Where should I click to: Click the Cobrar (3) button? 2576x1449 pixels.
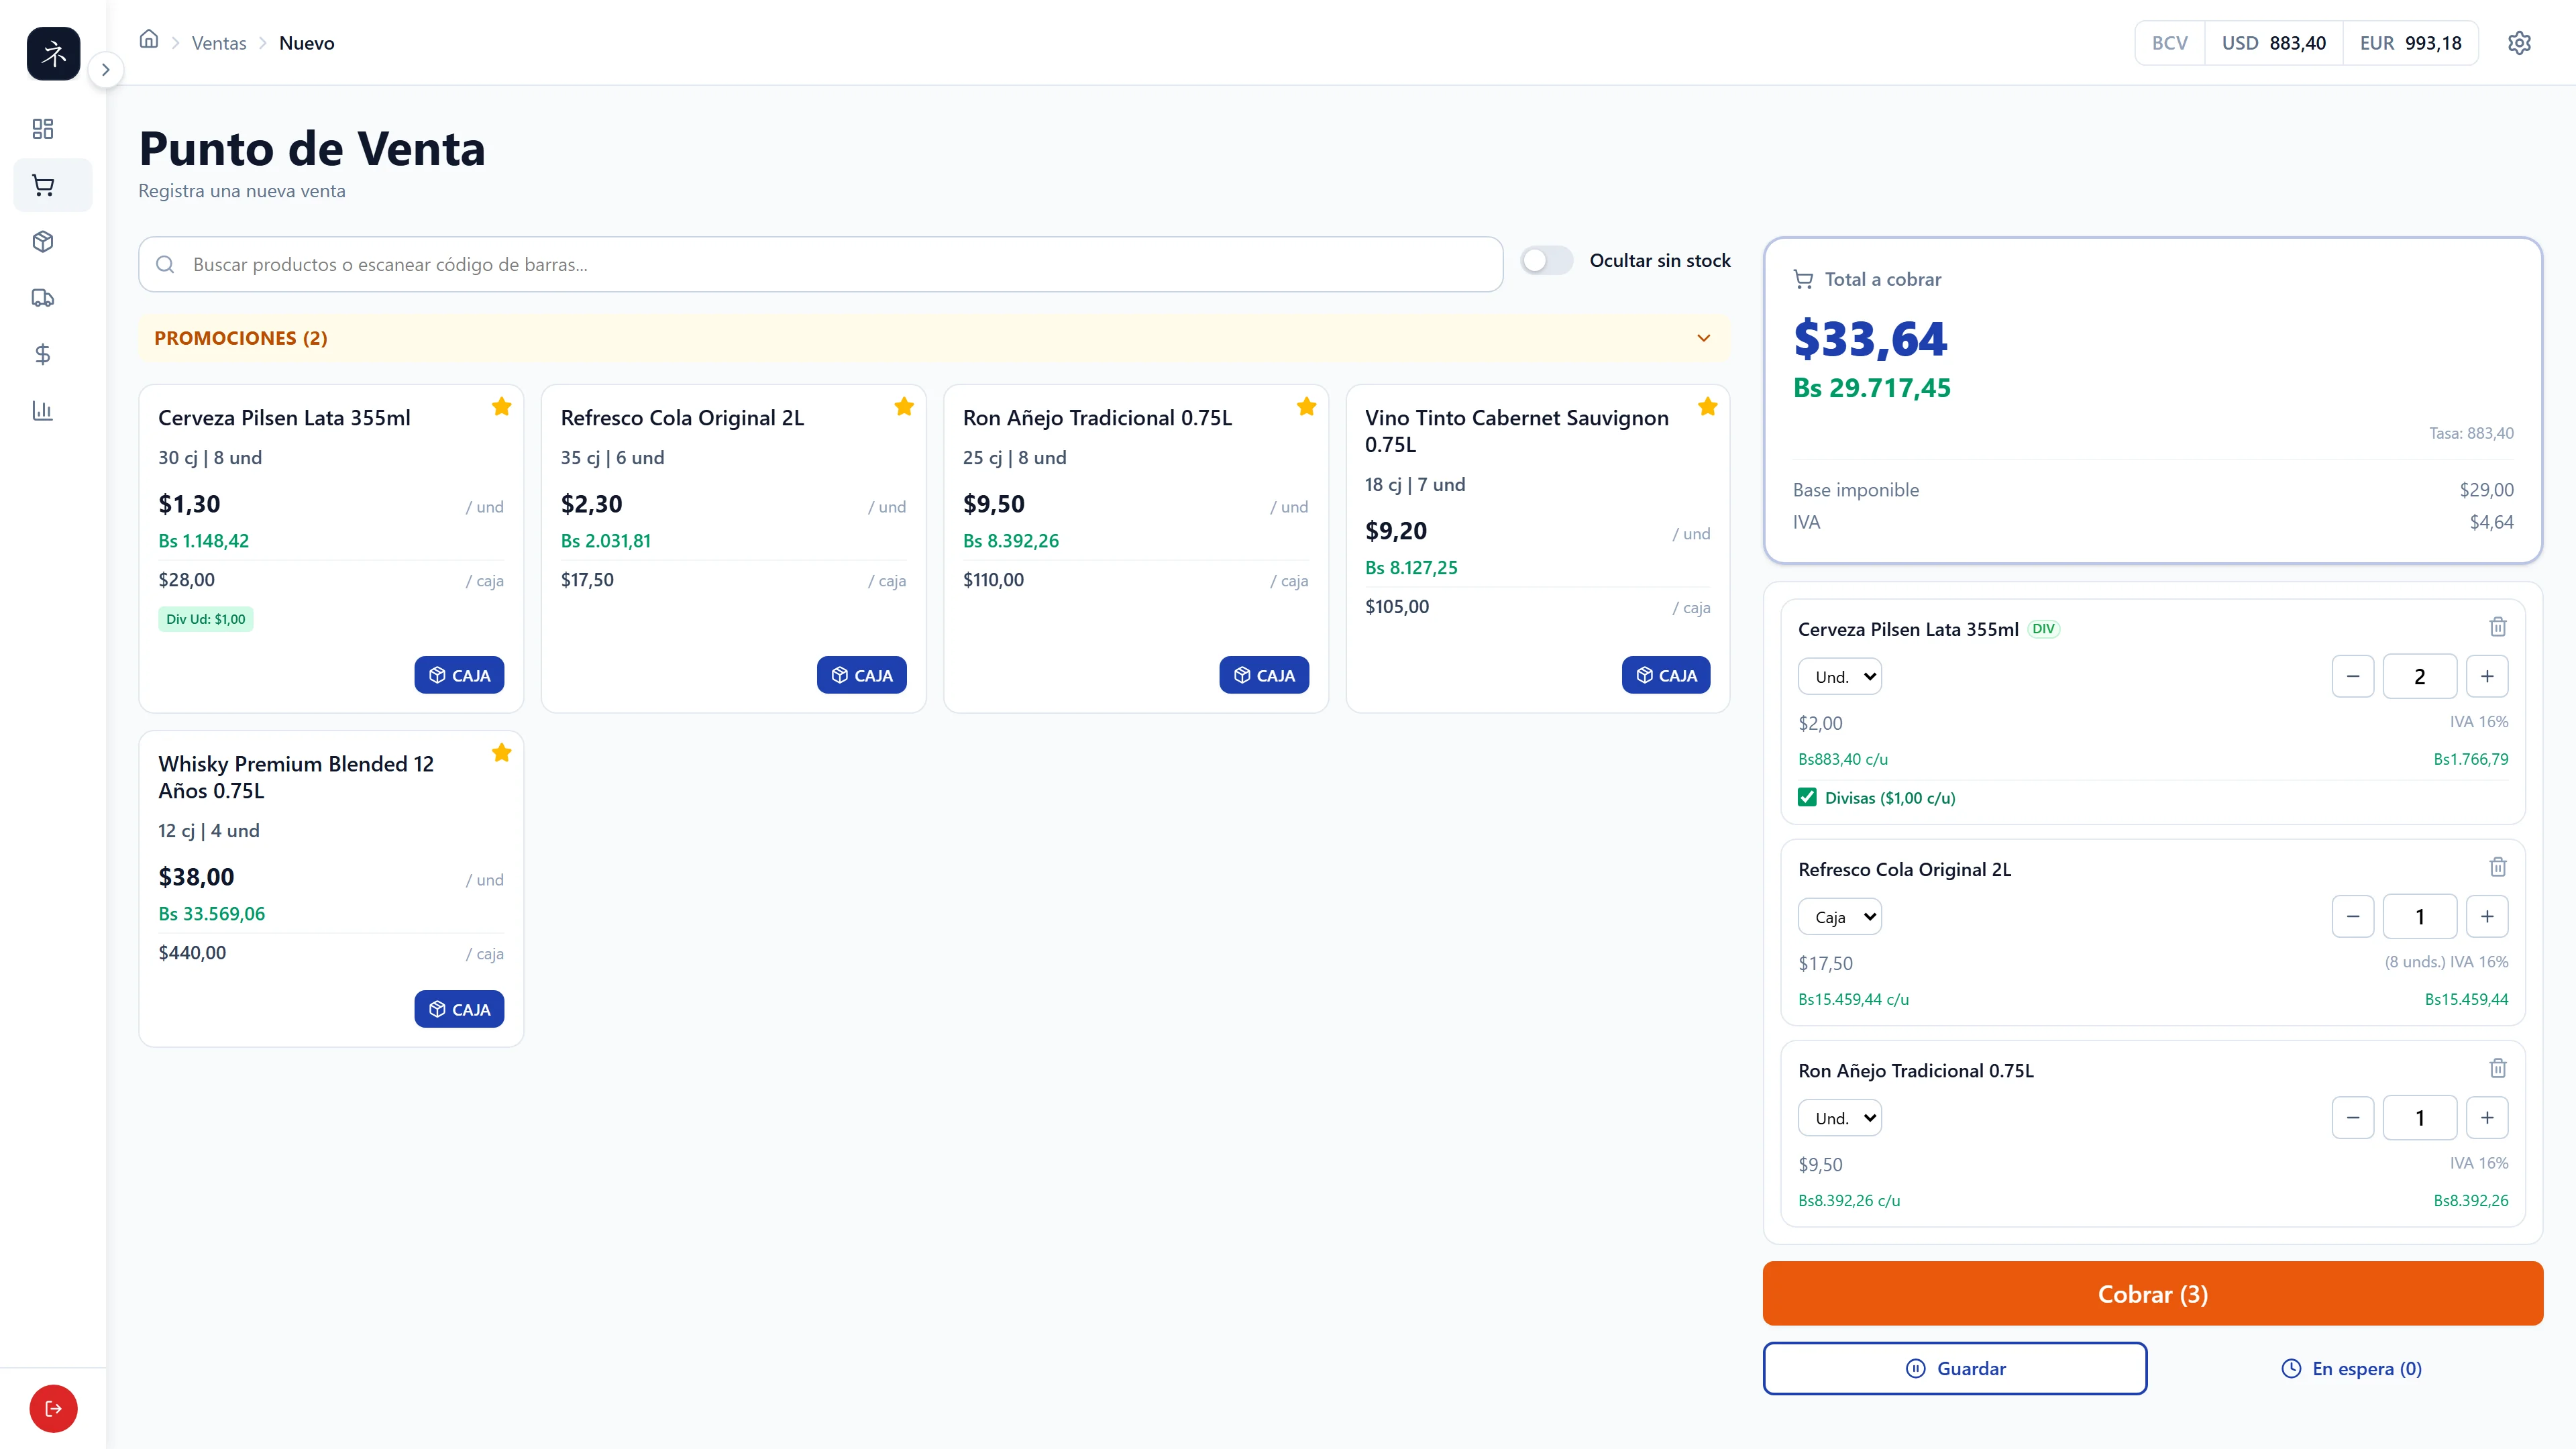coord(2152,1293)
